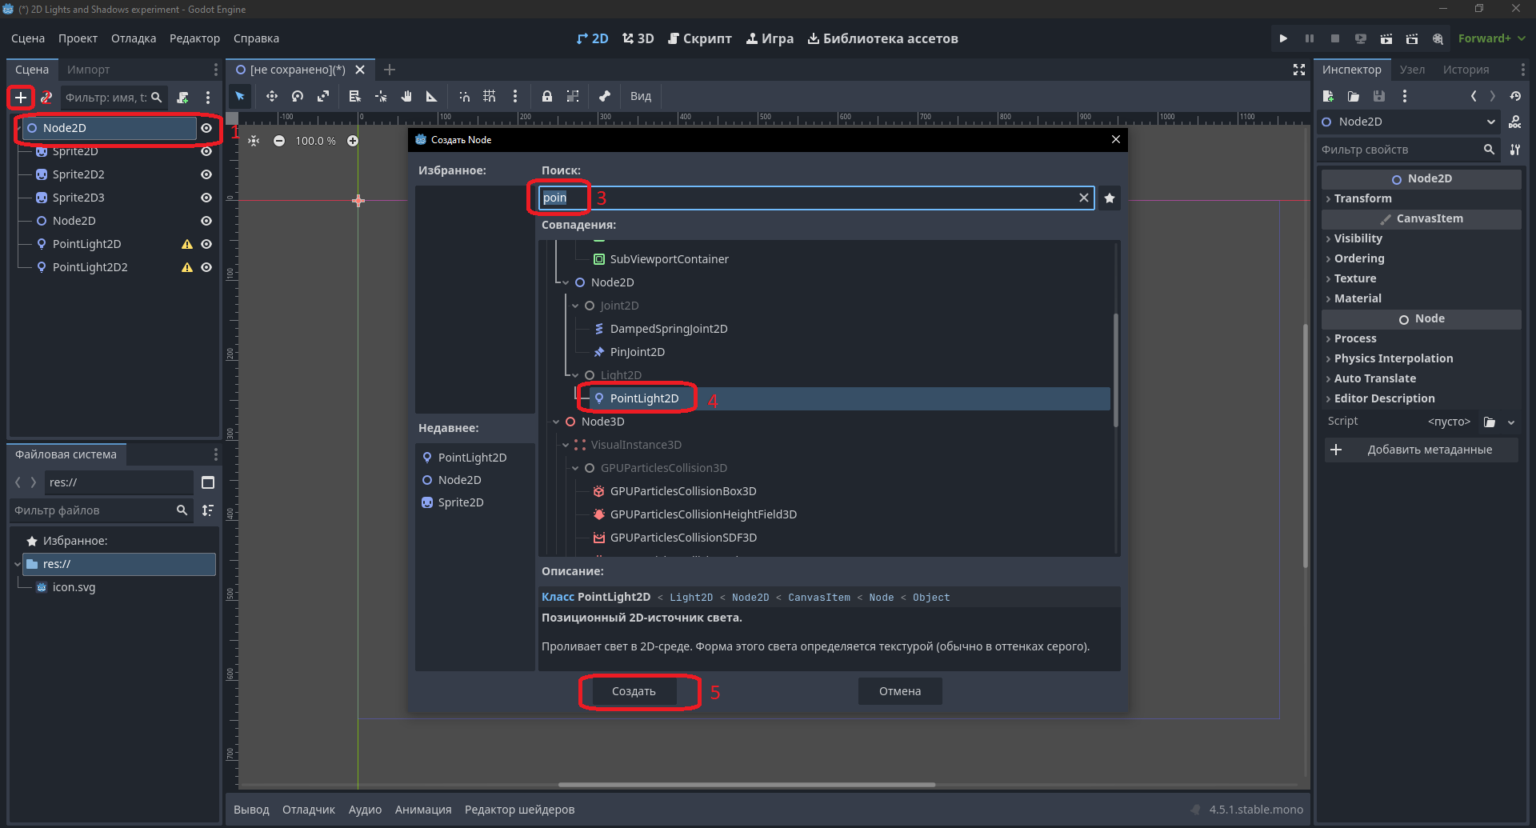This screenshot has width=1536, height=828.
Task: Open the Script property dropdown arrow
Action: 1511,422
